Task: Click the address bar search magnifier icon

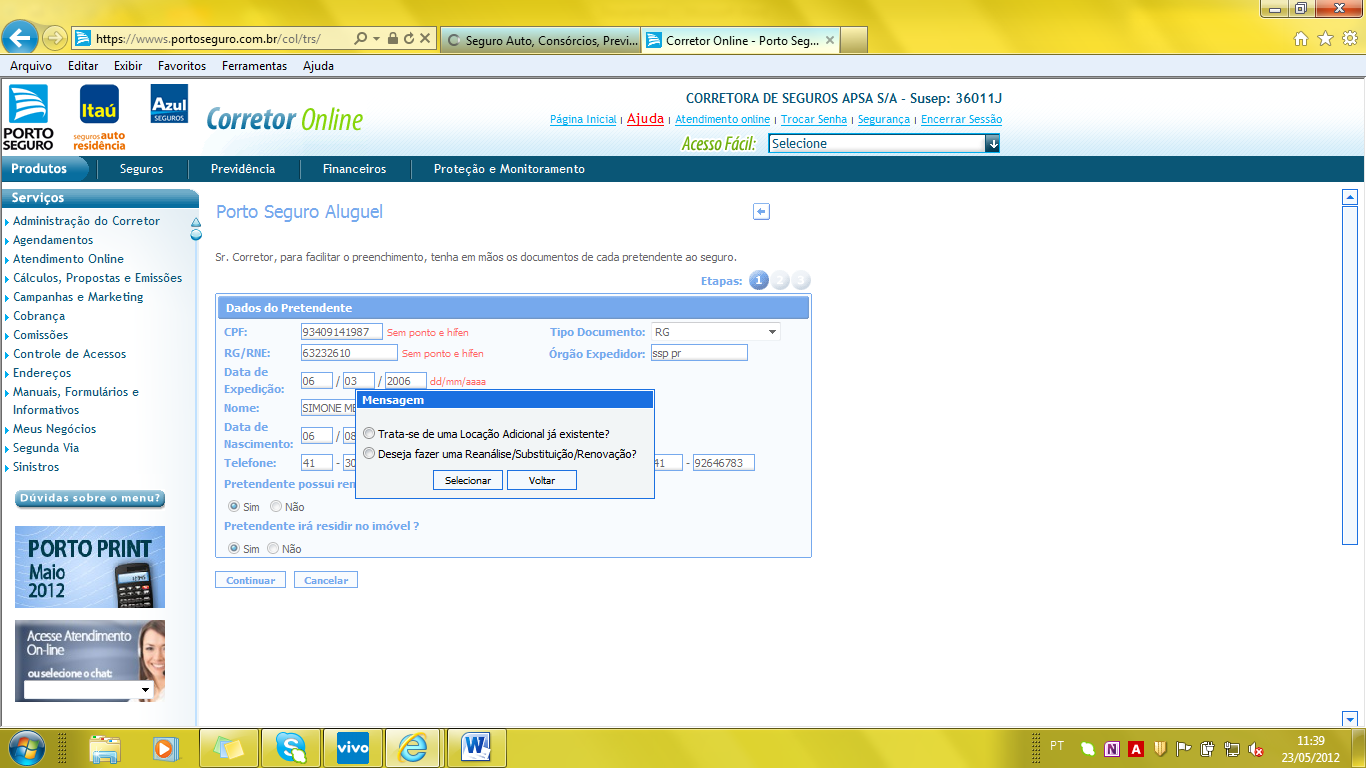Action: pyautogui.click(x=361, y=39)
